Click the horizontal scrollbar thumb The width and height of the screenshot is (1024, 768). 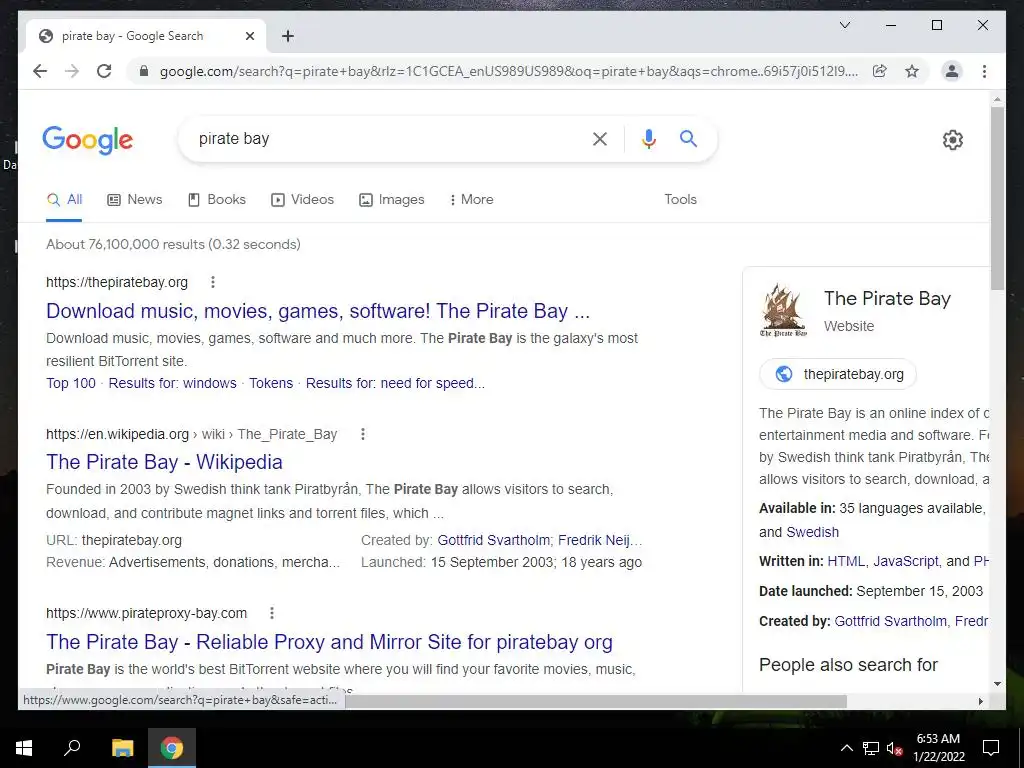(596, 701)
